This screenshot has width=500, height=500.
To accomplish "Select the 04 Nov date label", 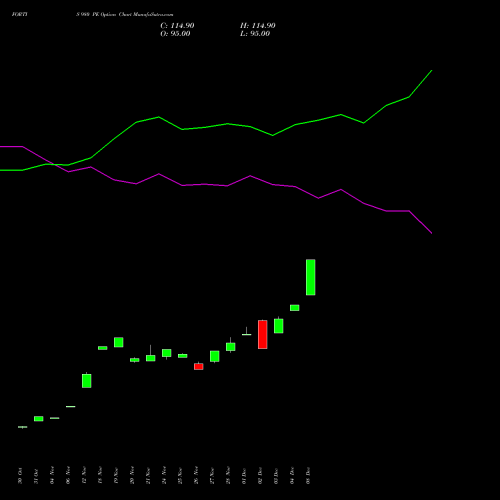I will coord(52,475).
